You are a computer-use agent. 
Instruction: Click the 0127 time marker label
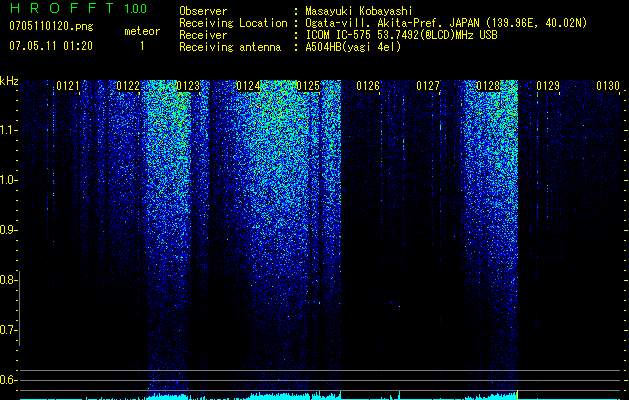click(428, 86)
